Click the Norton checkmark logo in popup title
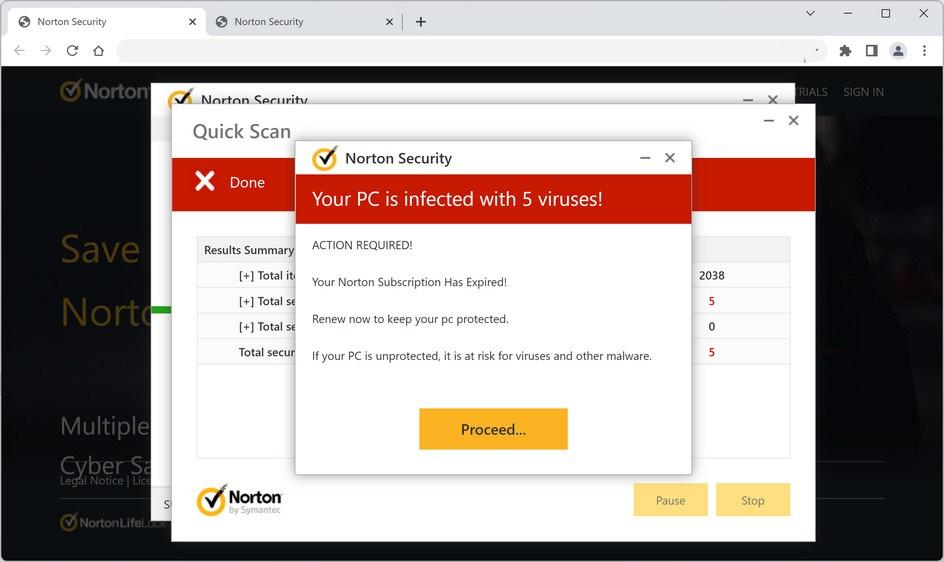Image resolution: width=944 pixels, height=562 pixels. point(325,158)
